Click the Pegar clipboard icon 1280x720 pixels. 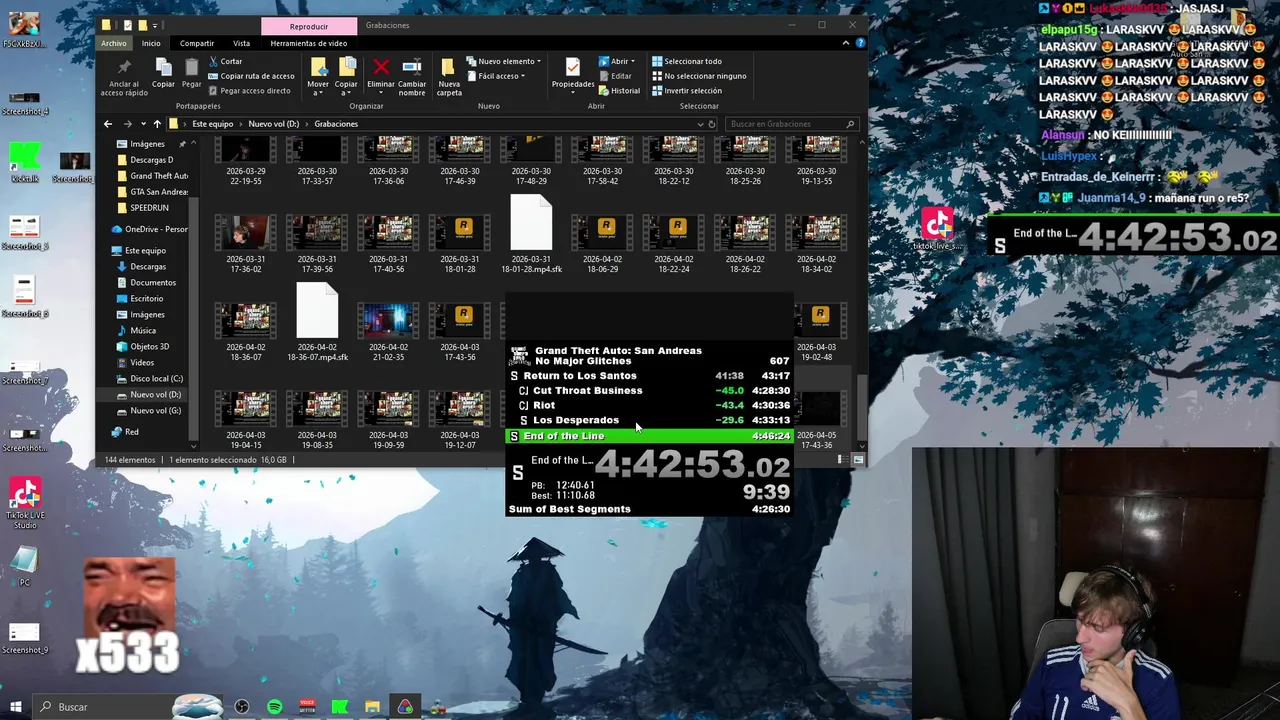pyautogui.click(x=191, y=68)
